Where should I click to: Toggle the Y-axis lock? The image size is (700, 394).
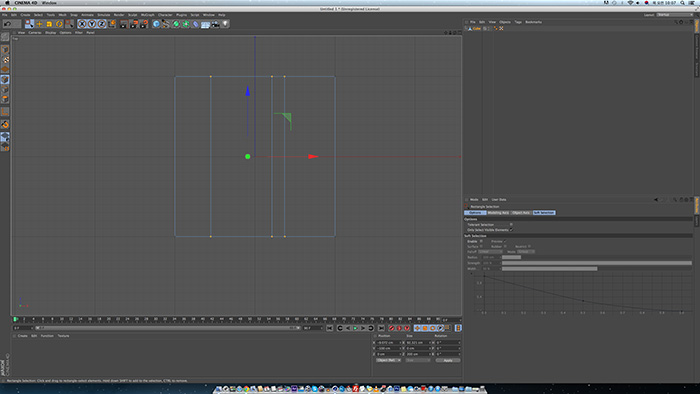tap(92, 24)
